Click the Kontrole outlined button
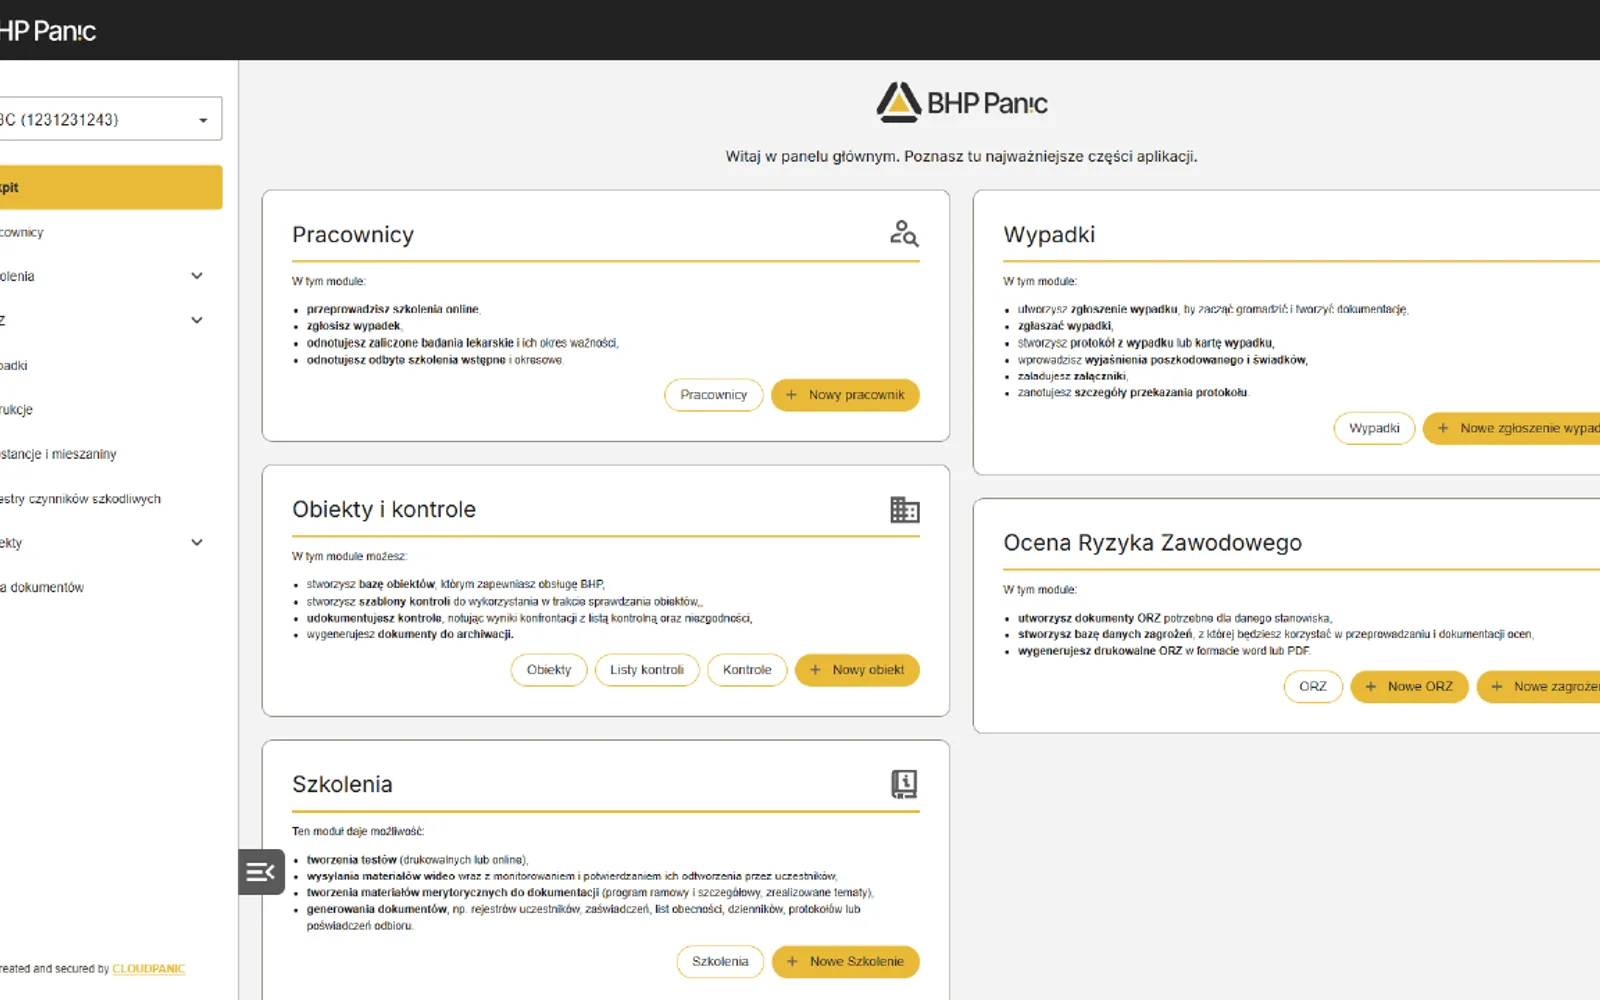This screenshot has width=1600, height=1000. [747, 670]
